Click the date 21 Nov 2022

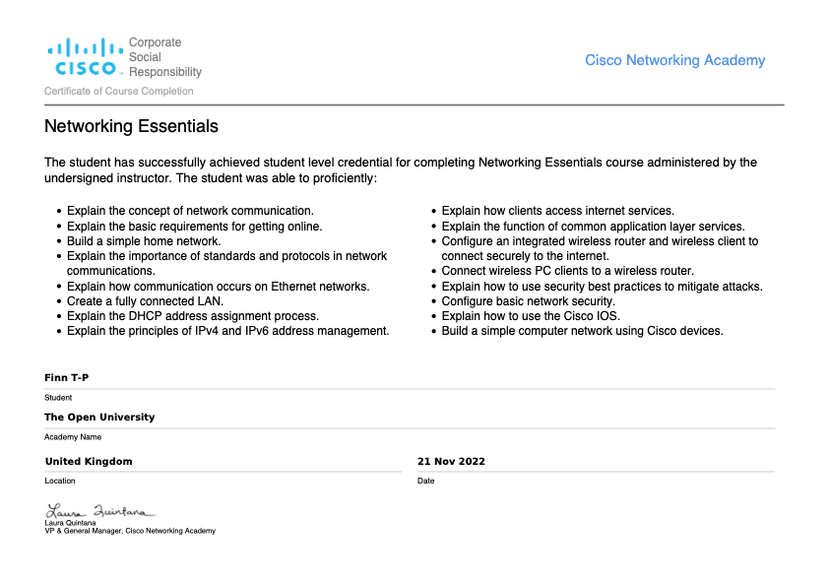click(x=450, y=461)
